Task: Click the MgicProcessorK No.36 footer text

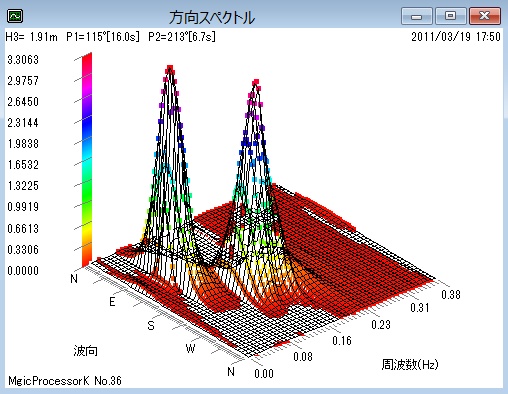Action: [65, 380]
